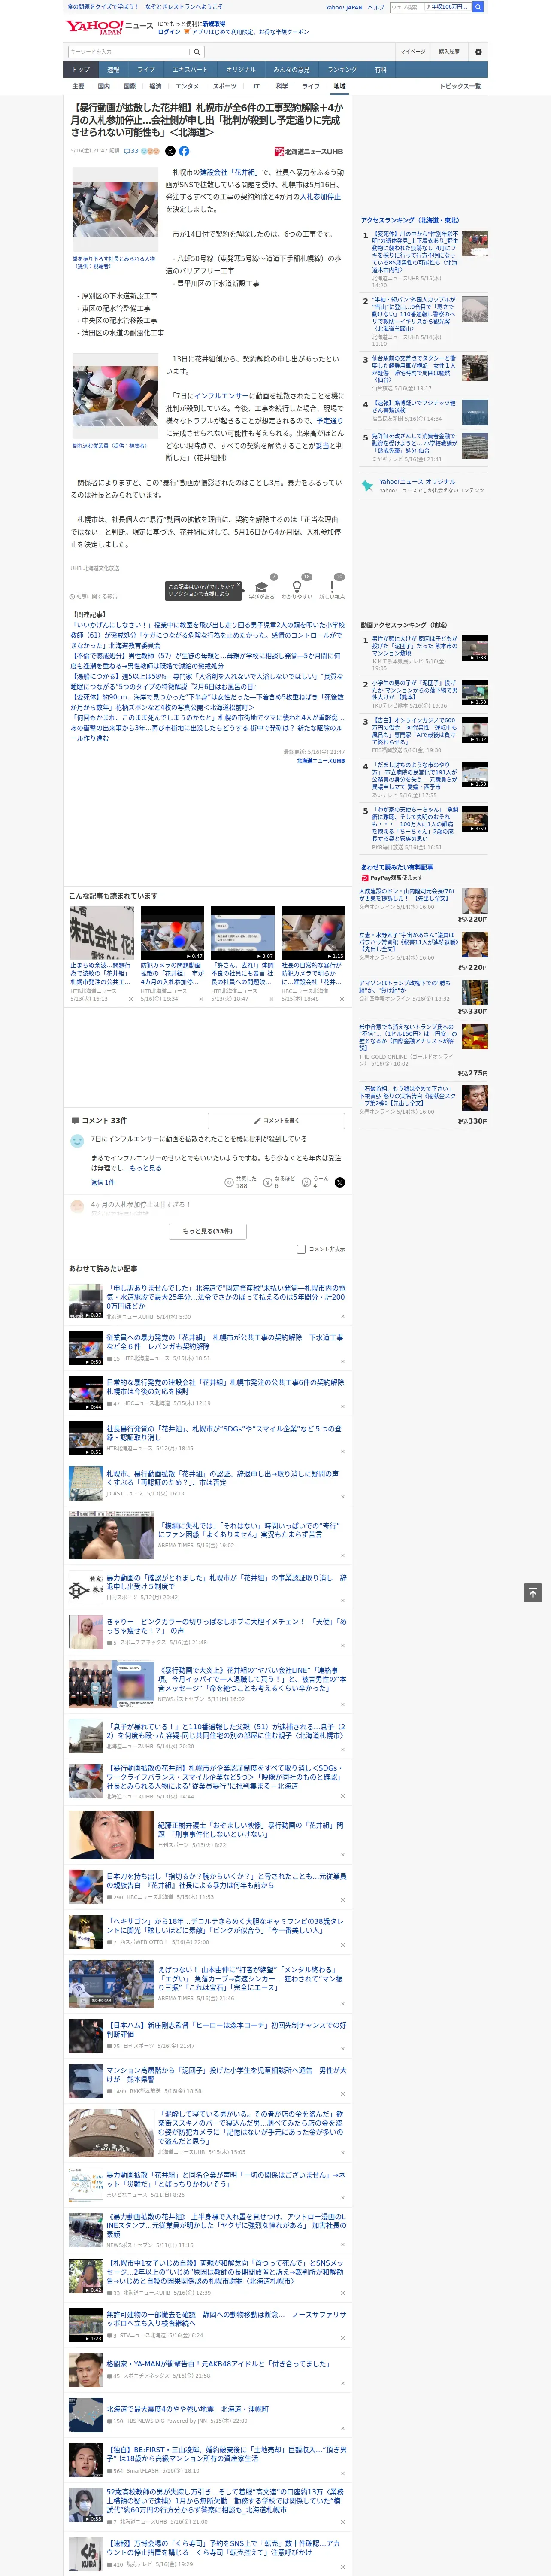Open the 購入履歴 link
The image size is (551, 2576).
tap(449, 52)
